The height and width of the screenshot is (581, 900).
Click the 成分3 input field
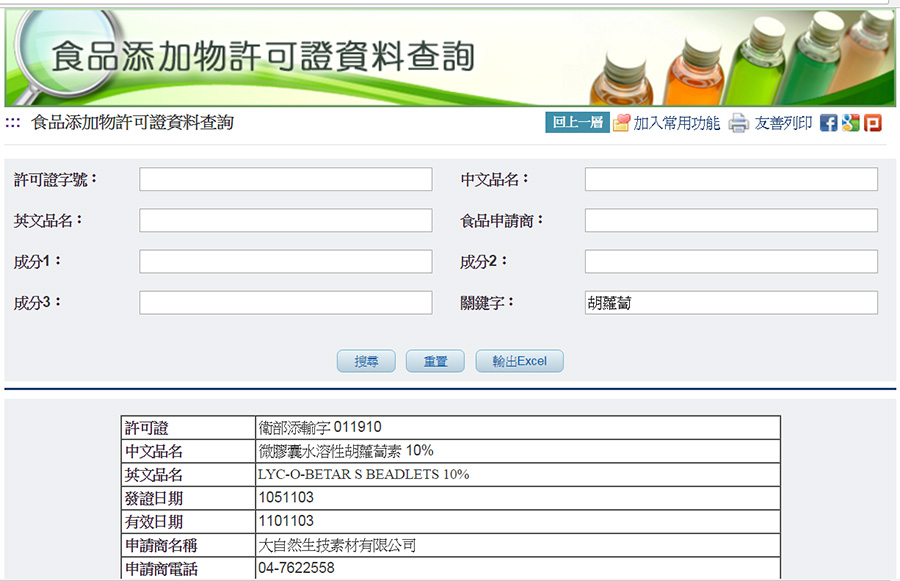point(285,302)
